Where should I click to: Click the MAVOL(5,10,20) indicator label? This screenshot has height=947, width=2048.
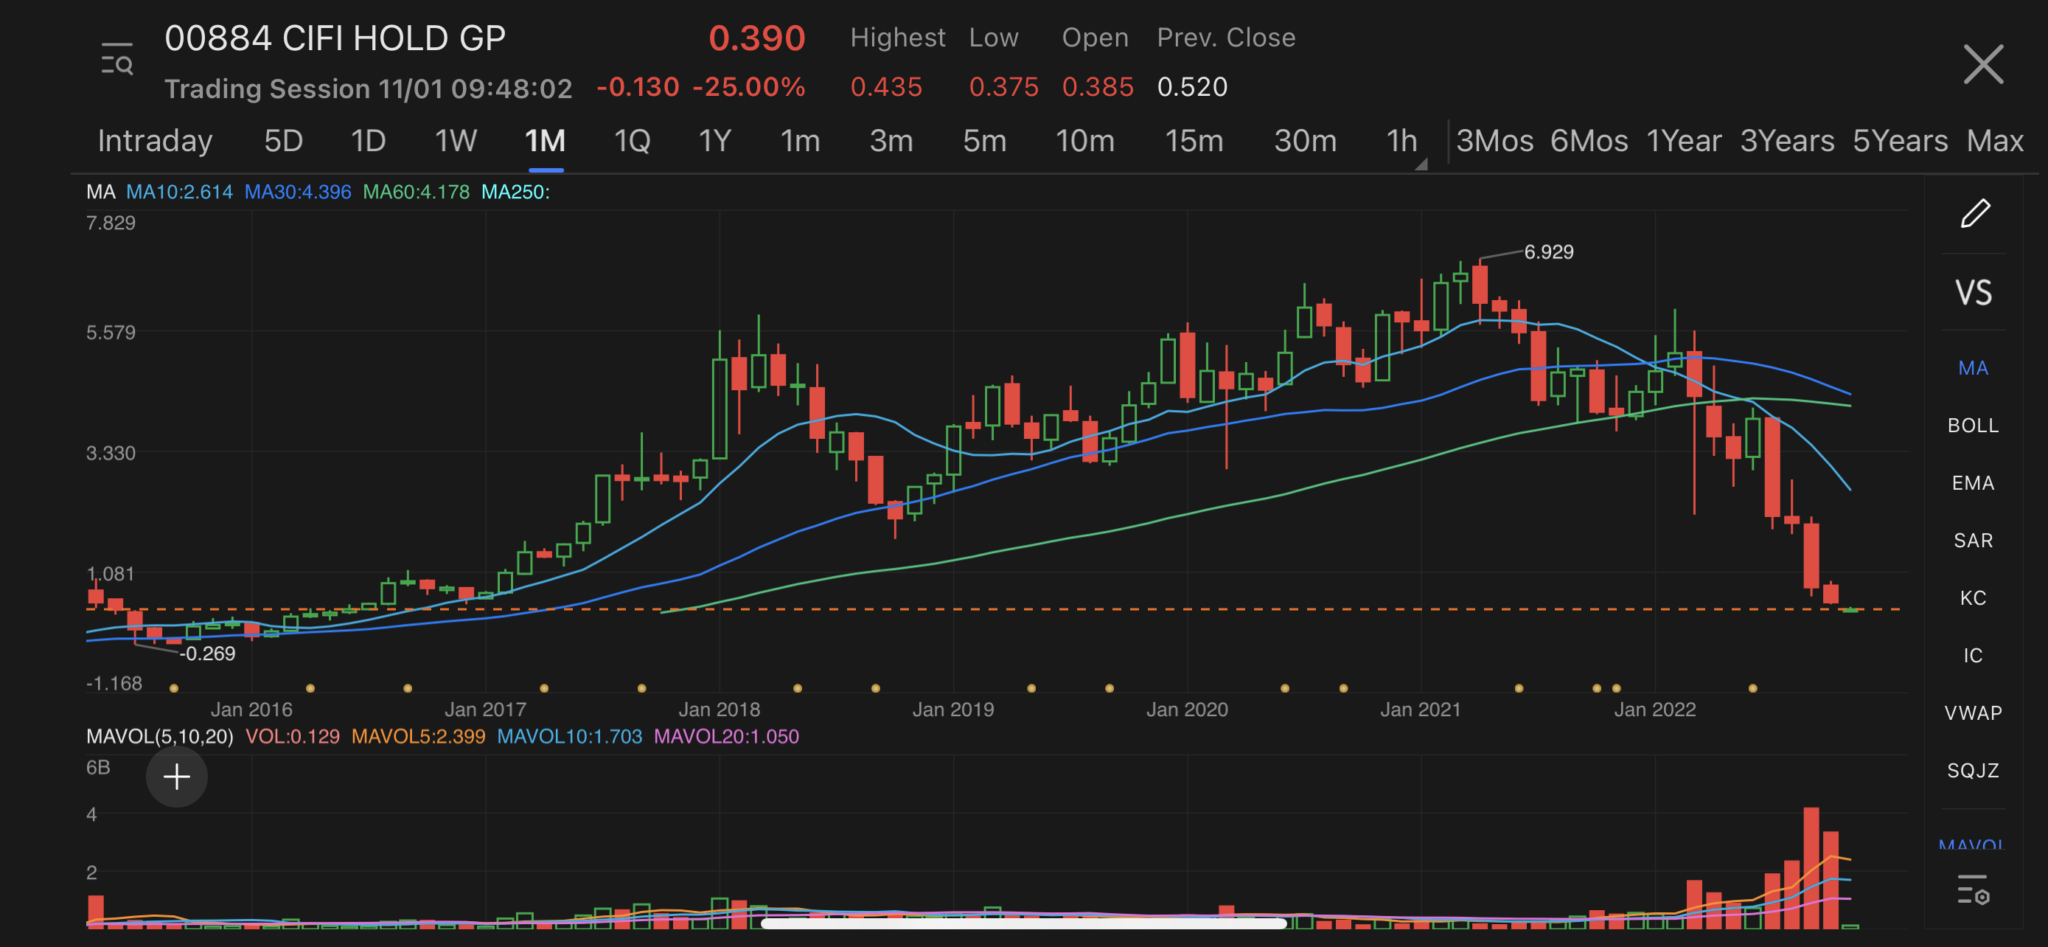pyautogui.click(x=160, y=737)
